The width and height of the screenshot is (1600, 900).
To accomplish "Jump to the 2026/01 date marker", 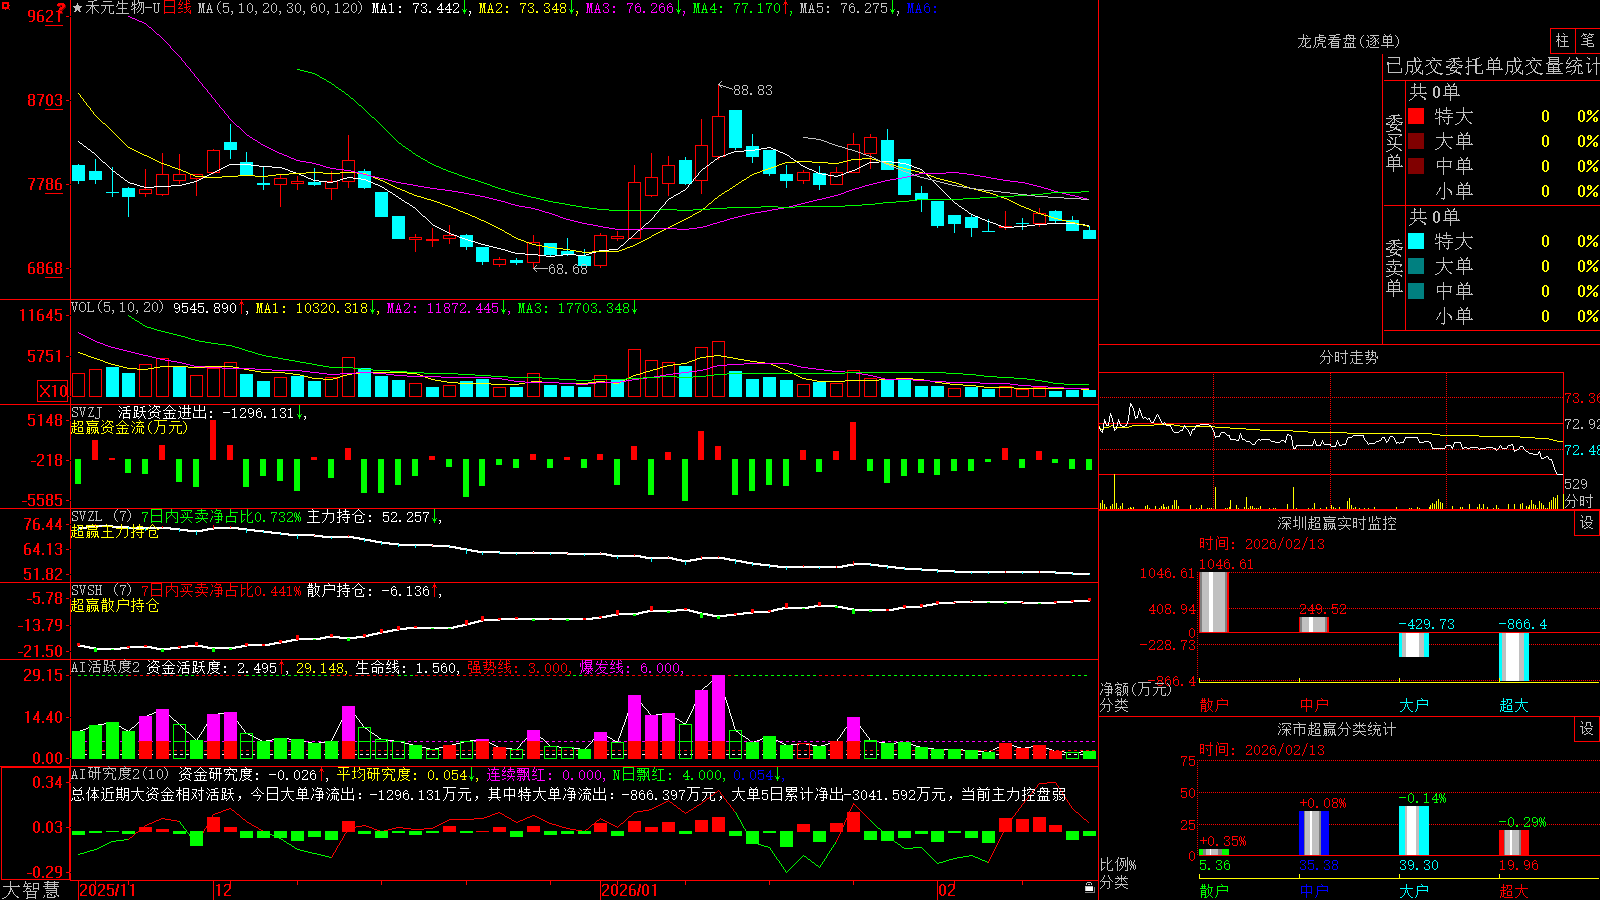I will click(x=630, y=890).
